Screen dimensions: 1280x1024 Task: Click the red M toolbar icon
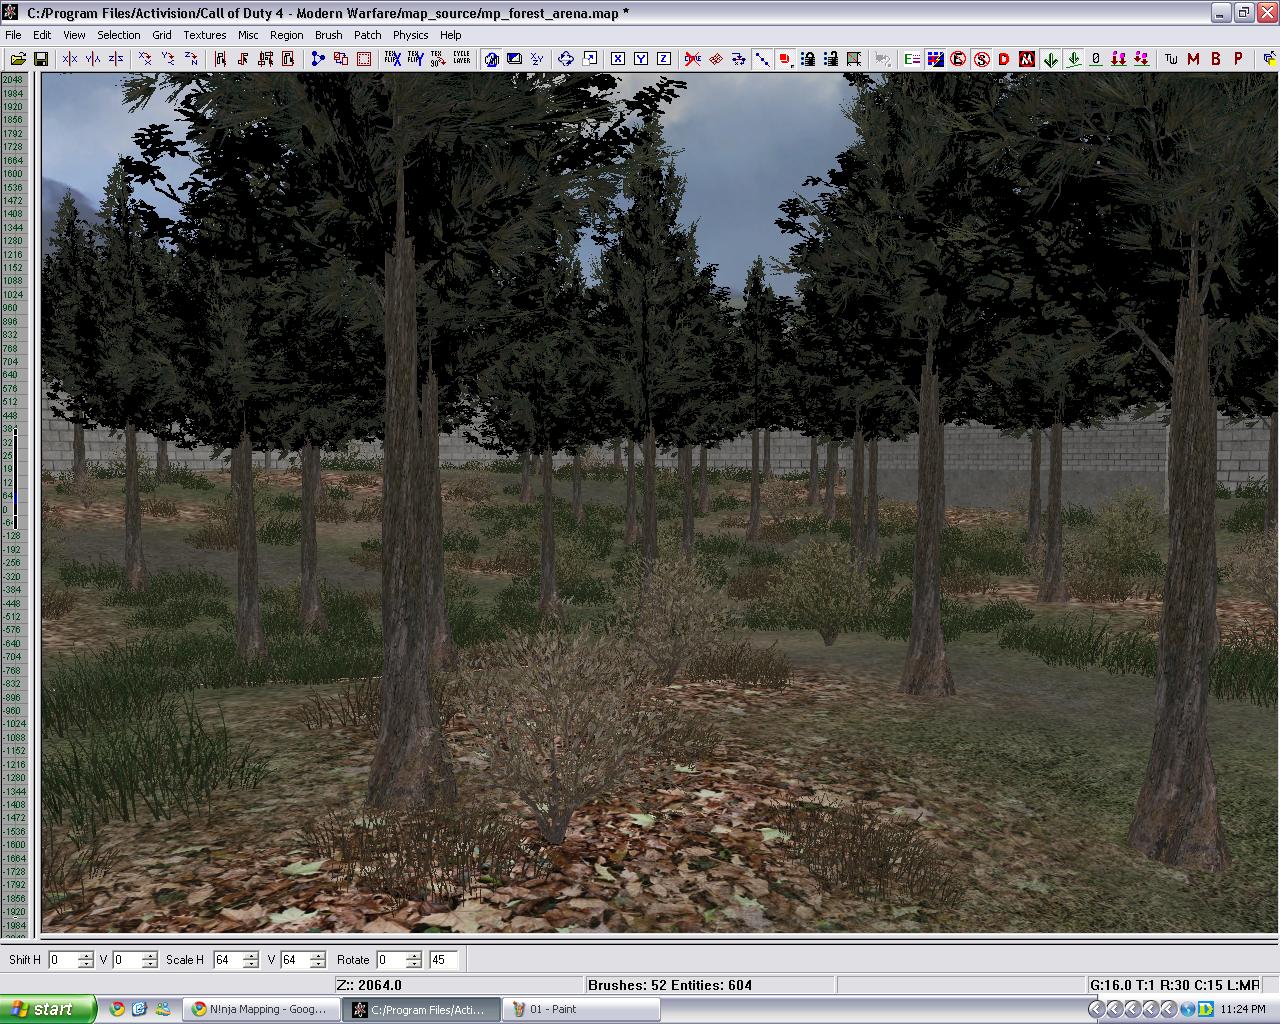point(1193,59)
